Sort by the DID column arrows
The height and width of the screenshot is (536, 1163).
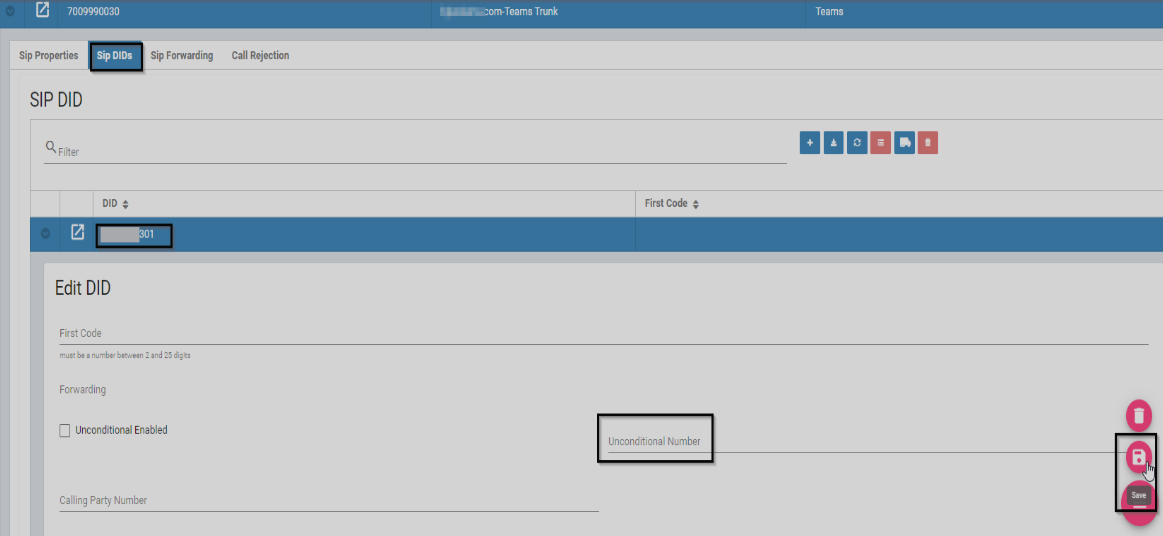click(126, 204)
